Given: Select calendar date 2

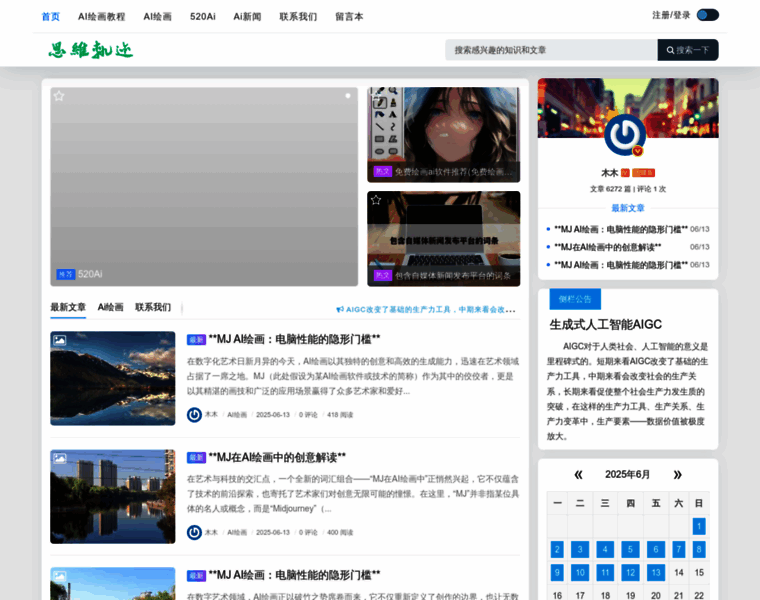Looking at the screenshot, I should (557, 550).
